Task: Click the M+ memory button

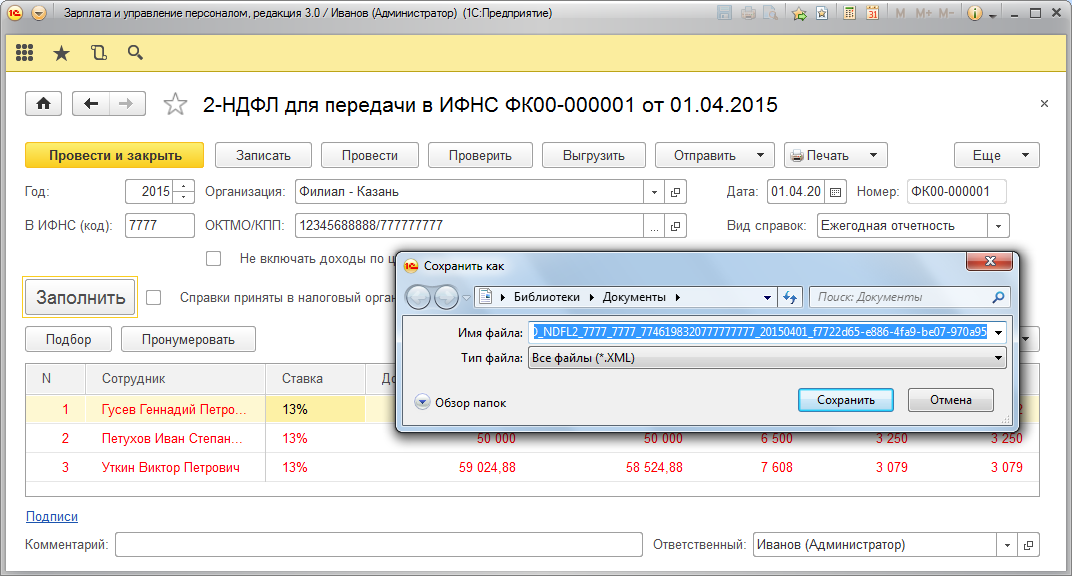Action: [923, 13]
